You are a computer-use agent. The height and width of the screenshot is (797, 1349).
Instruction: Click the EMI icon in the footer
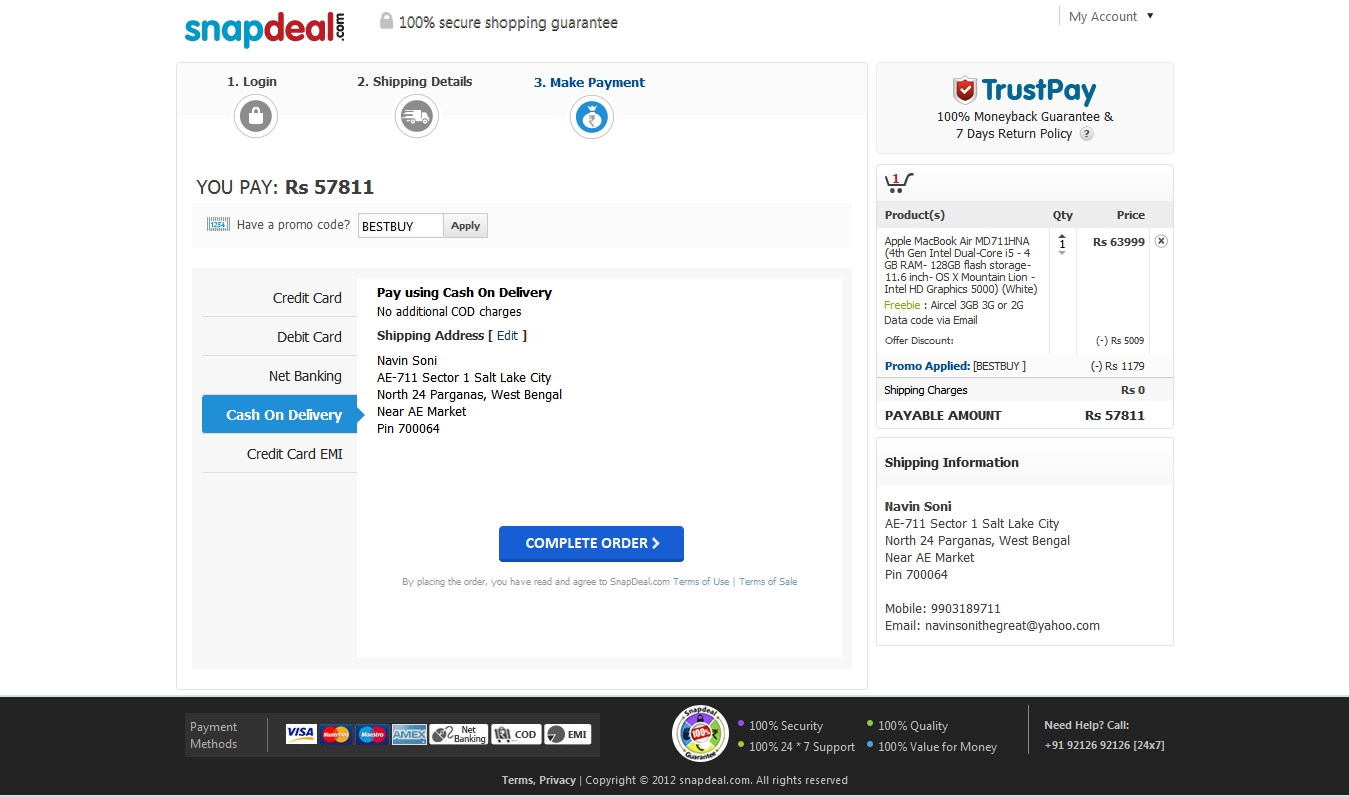click(567, 735)
